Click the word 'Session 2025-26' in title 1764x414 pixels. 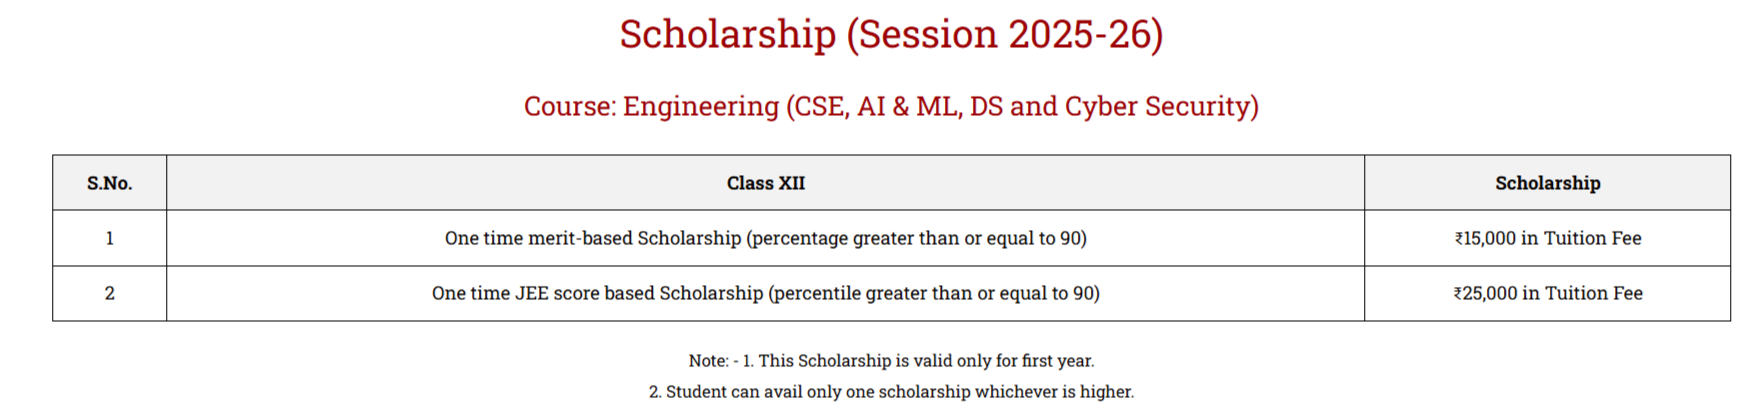point(1005,35)
